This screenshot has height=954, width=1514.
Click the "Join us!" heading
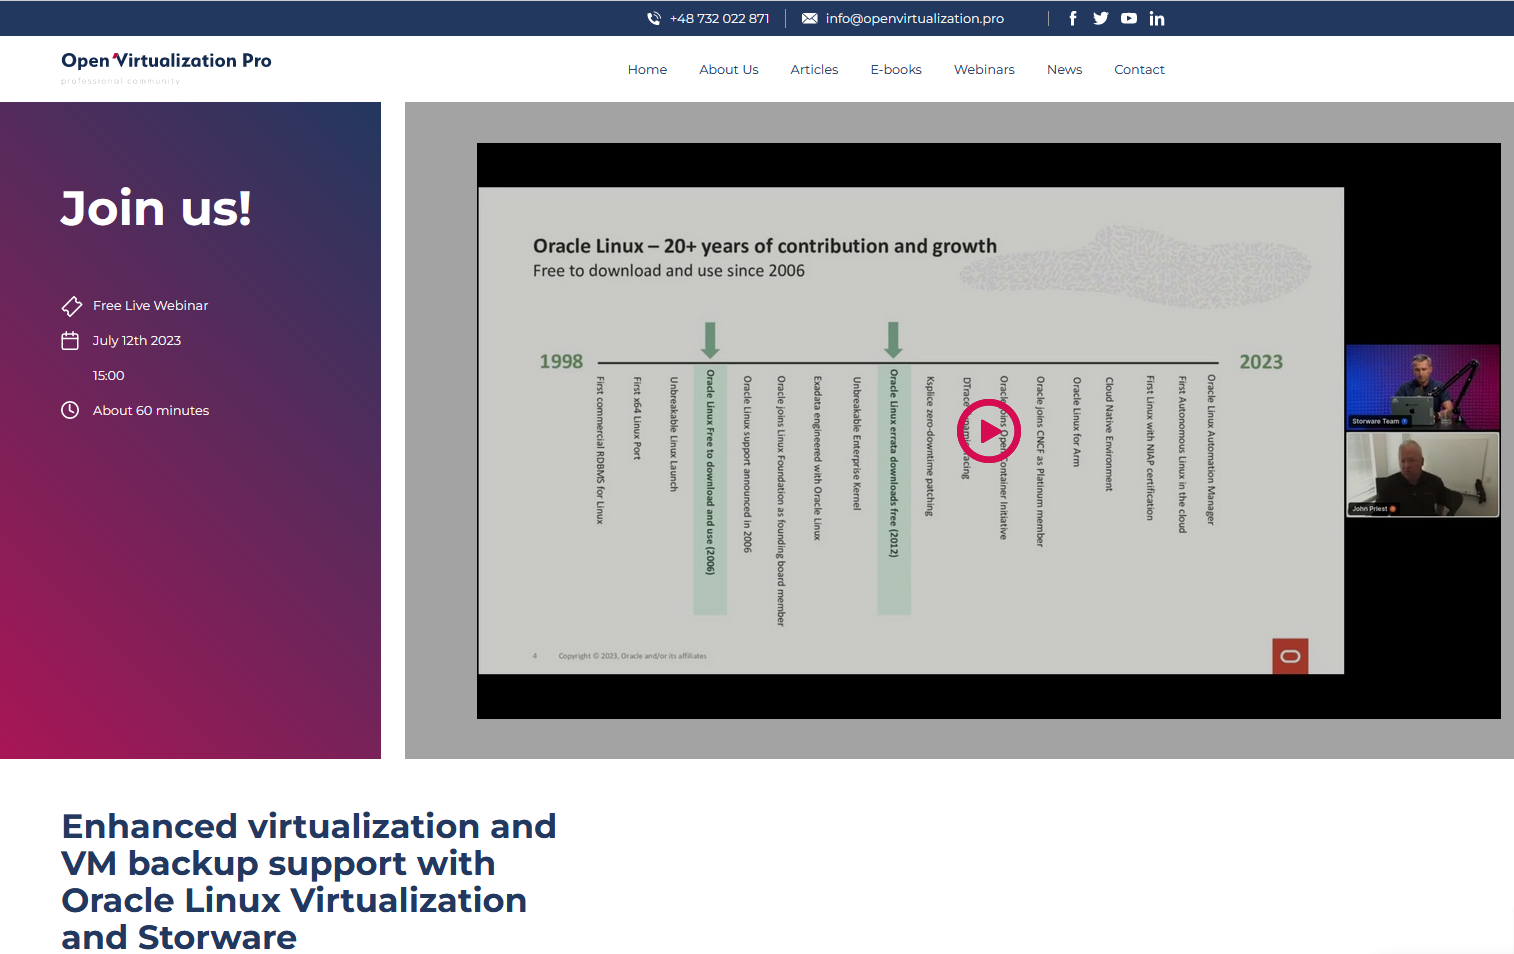point(156,209)
